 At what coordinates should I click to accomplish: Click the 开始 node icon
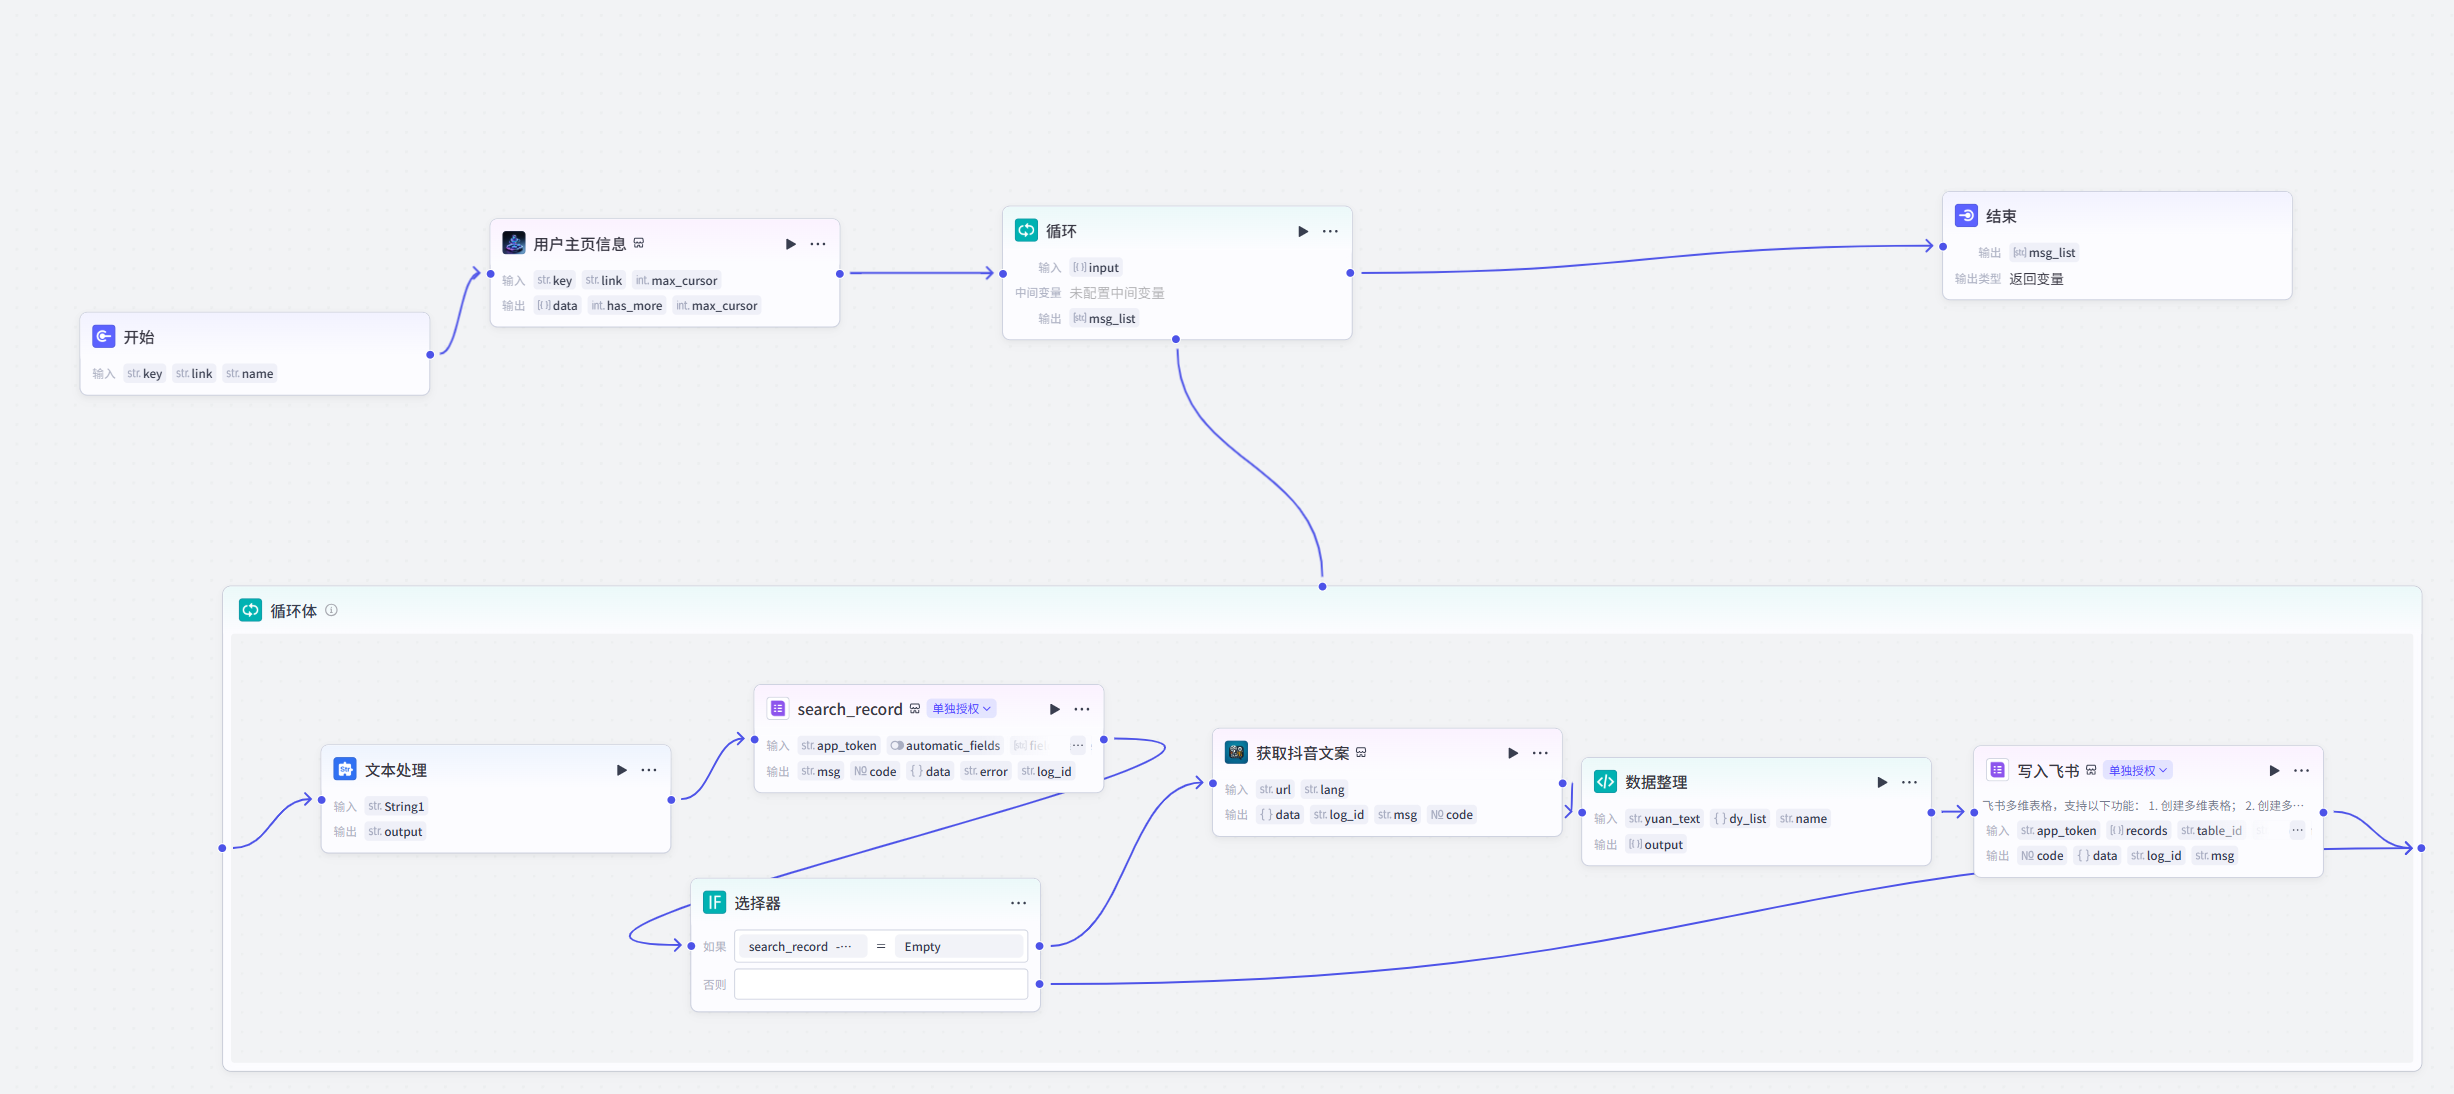(104, 337)
